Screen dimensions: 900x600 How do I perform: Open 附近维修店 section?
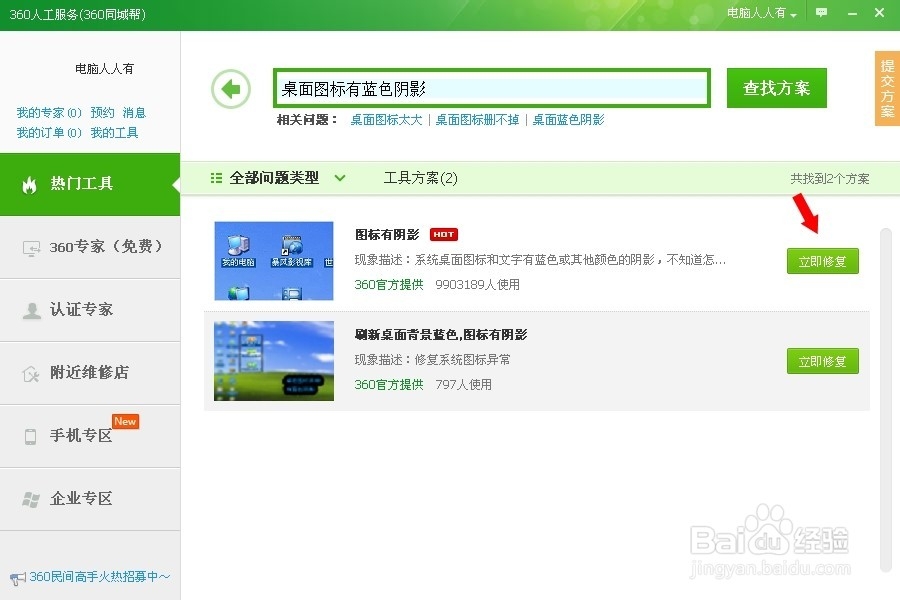pyautogui.click(x=90, y=373)
